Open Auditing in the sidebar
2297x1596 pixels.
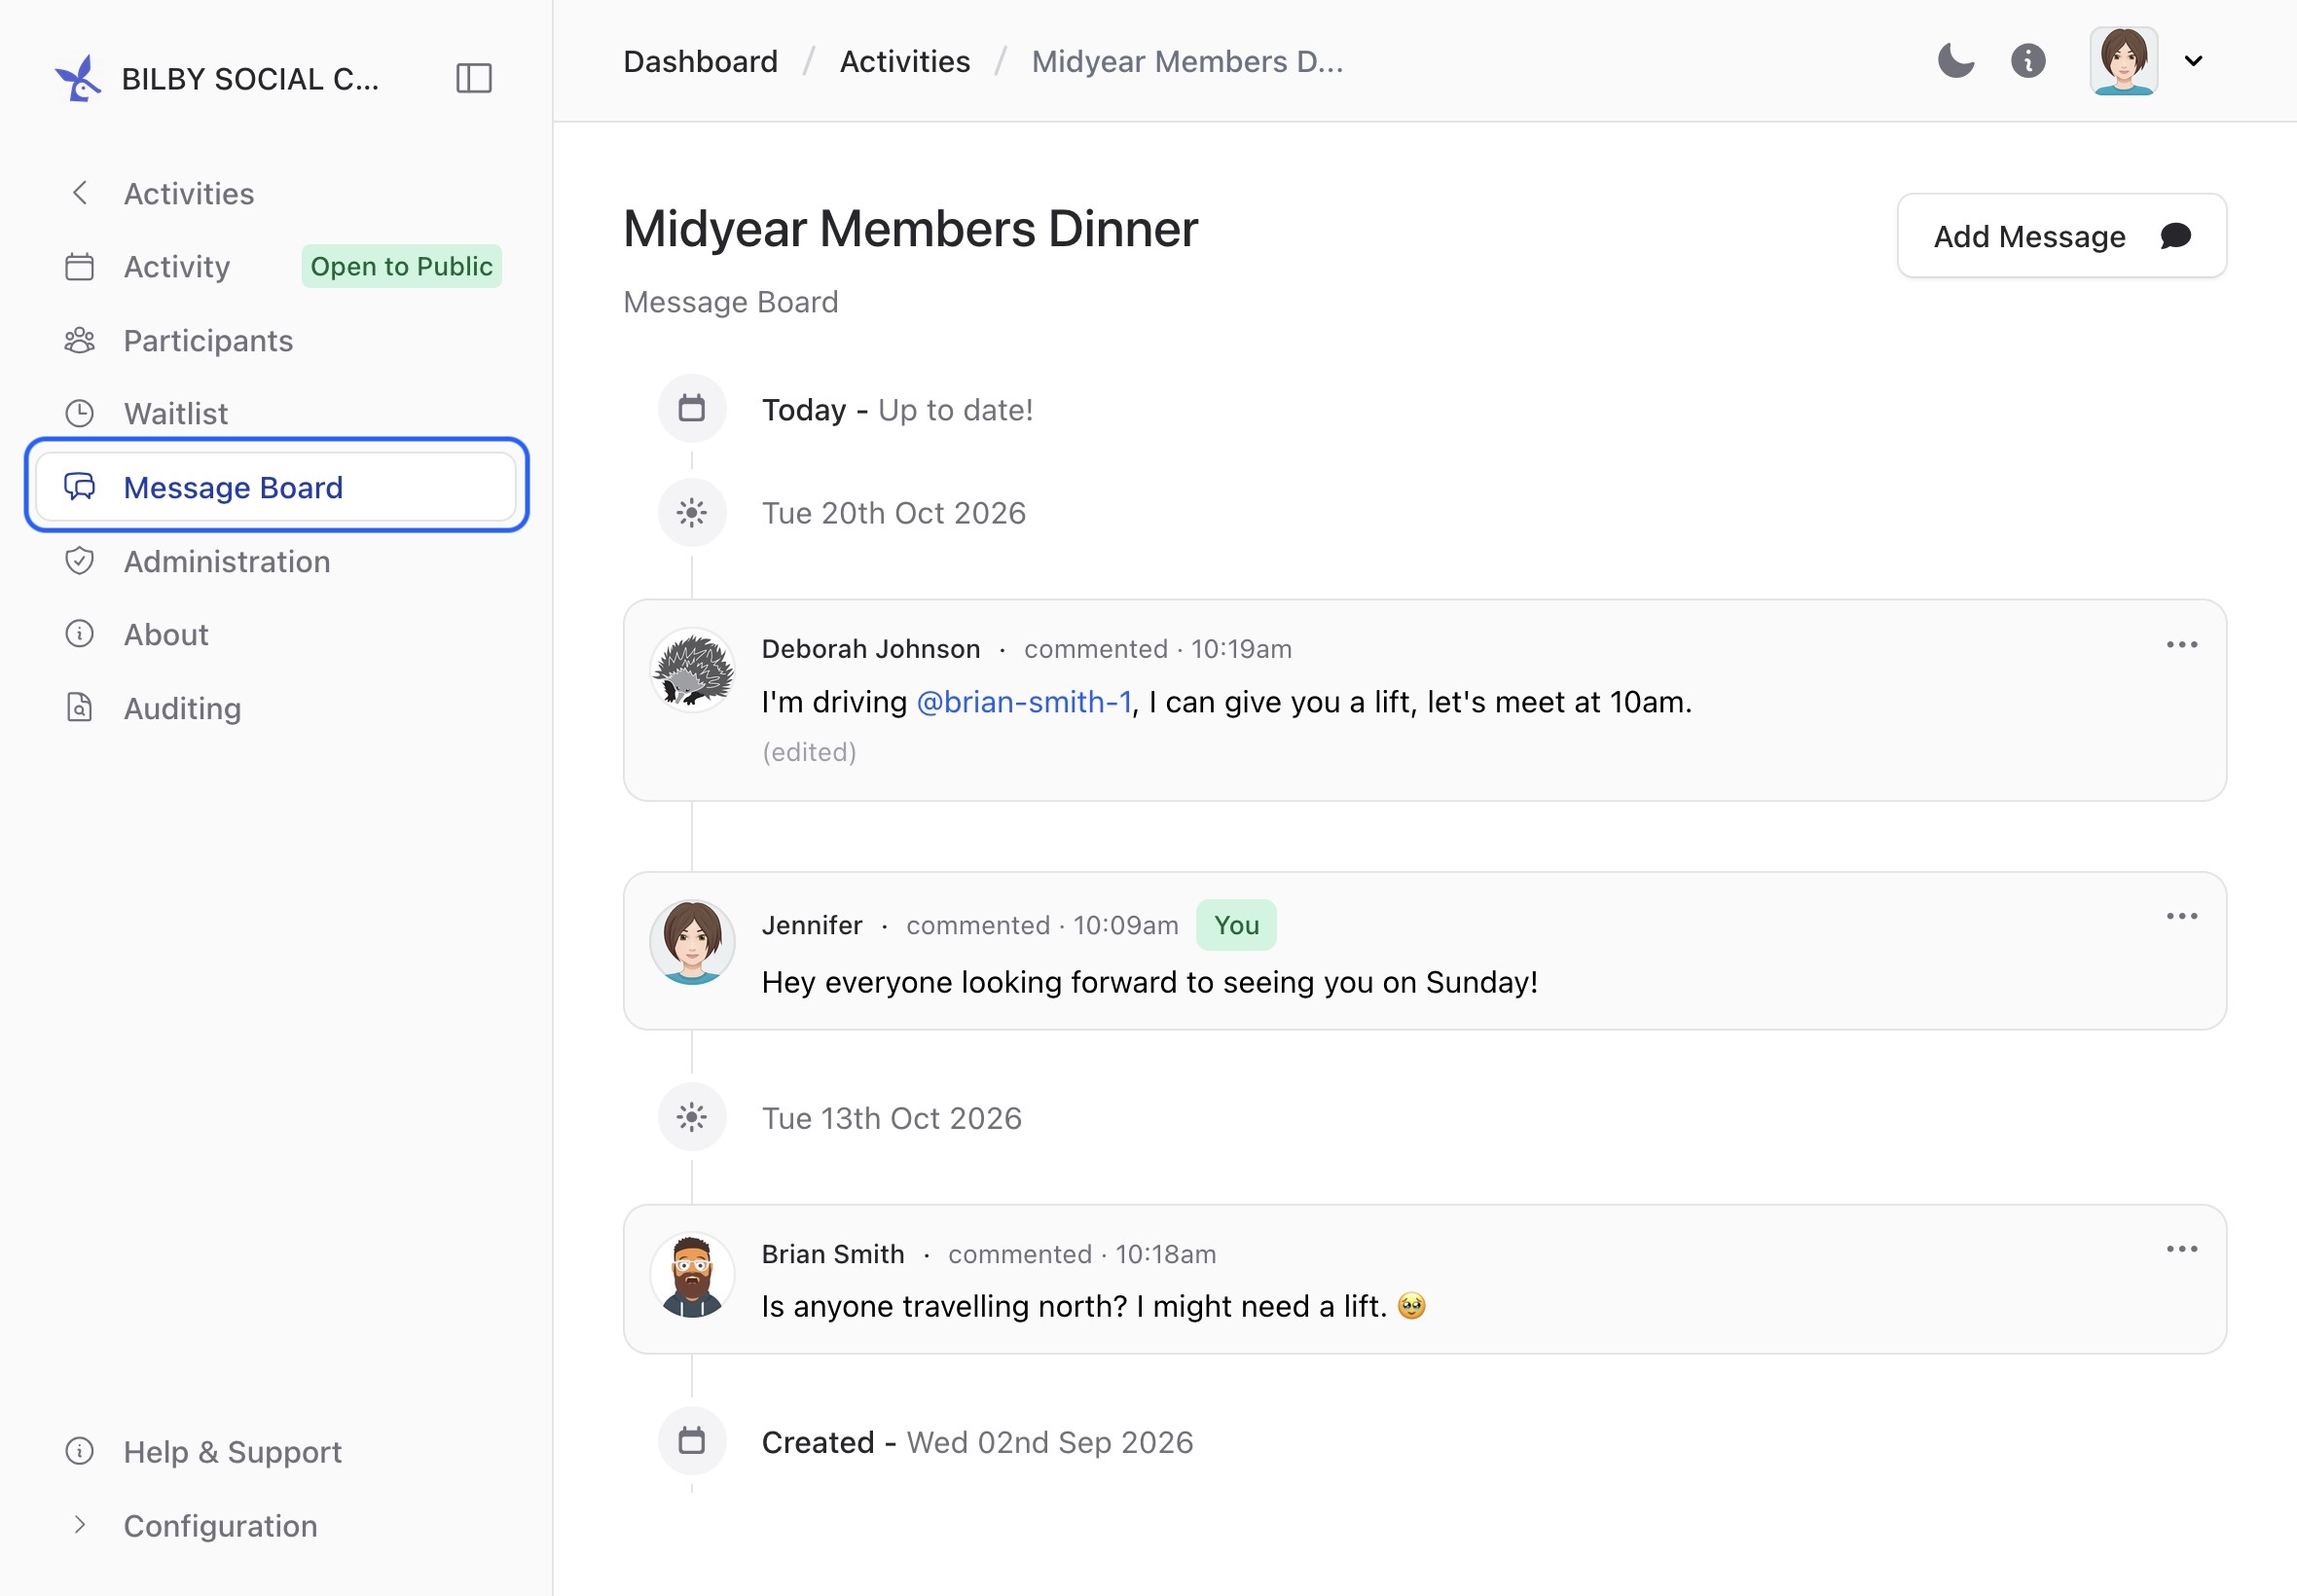point(276,708)
